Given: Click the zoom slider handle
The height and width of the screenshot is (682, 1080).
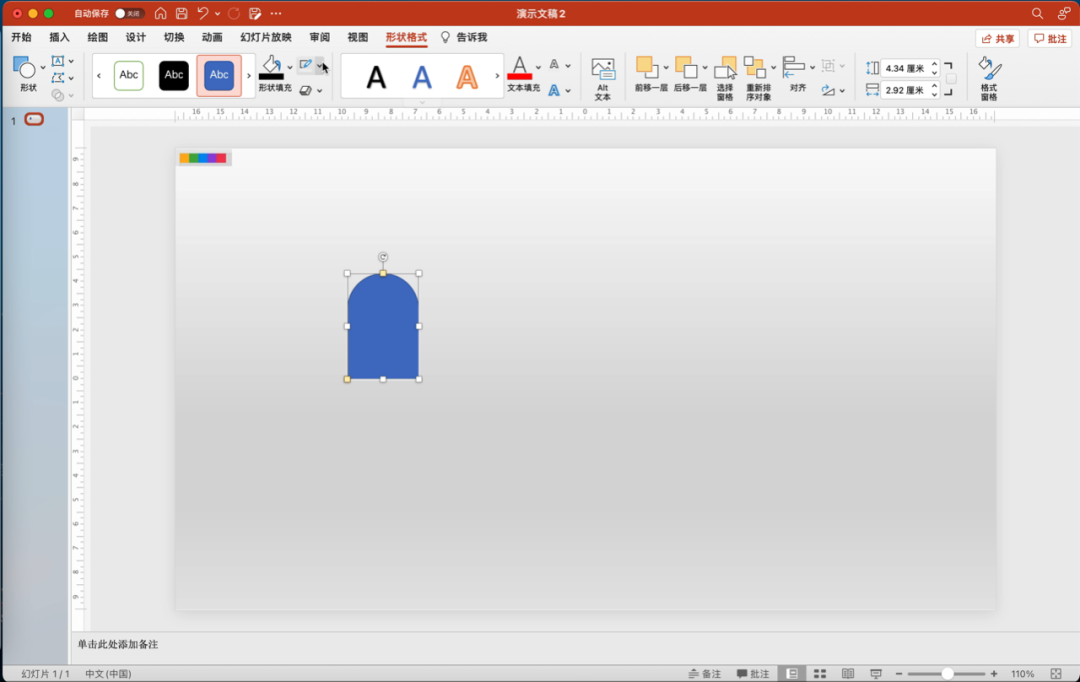Looking at the screenshot, I should [948, 674].
